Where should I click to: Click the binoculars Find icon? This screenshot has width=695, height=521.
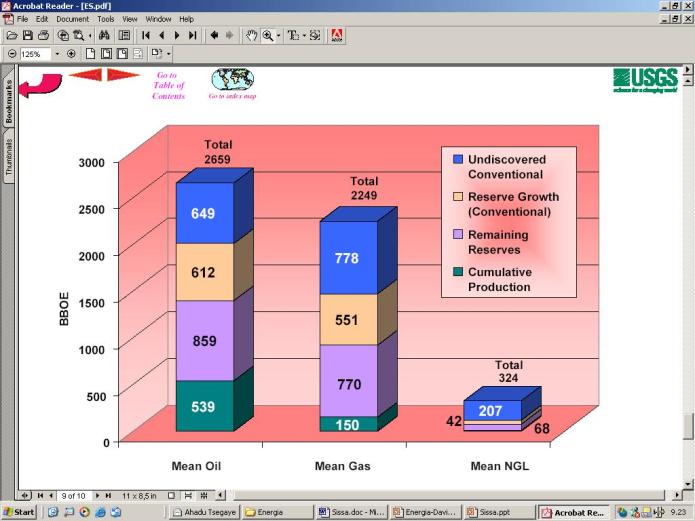tap(103, 35)
